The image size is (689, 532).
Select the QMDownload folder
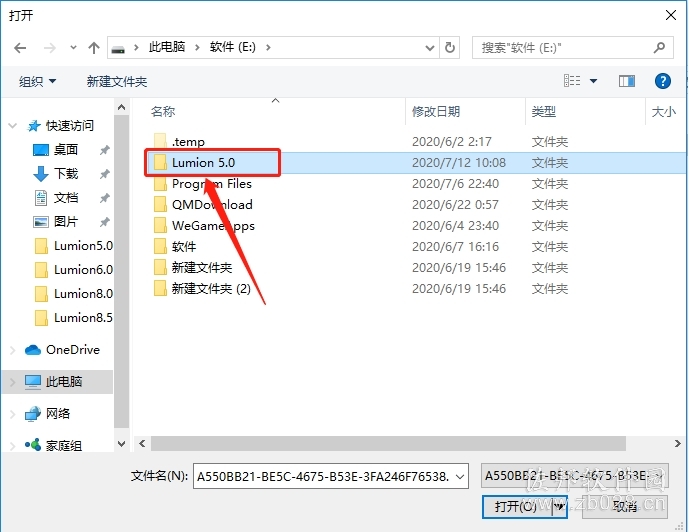(x=212, y=205)
